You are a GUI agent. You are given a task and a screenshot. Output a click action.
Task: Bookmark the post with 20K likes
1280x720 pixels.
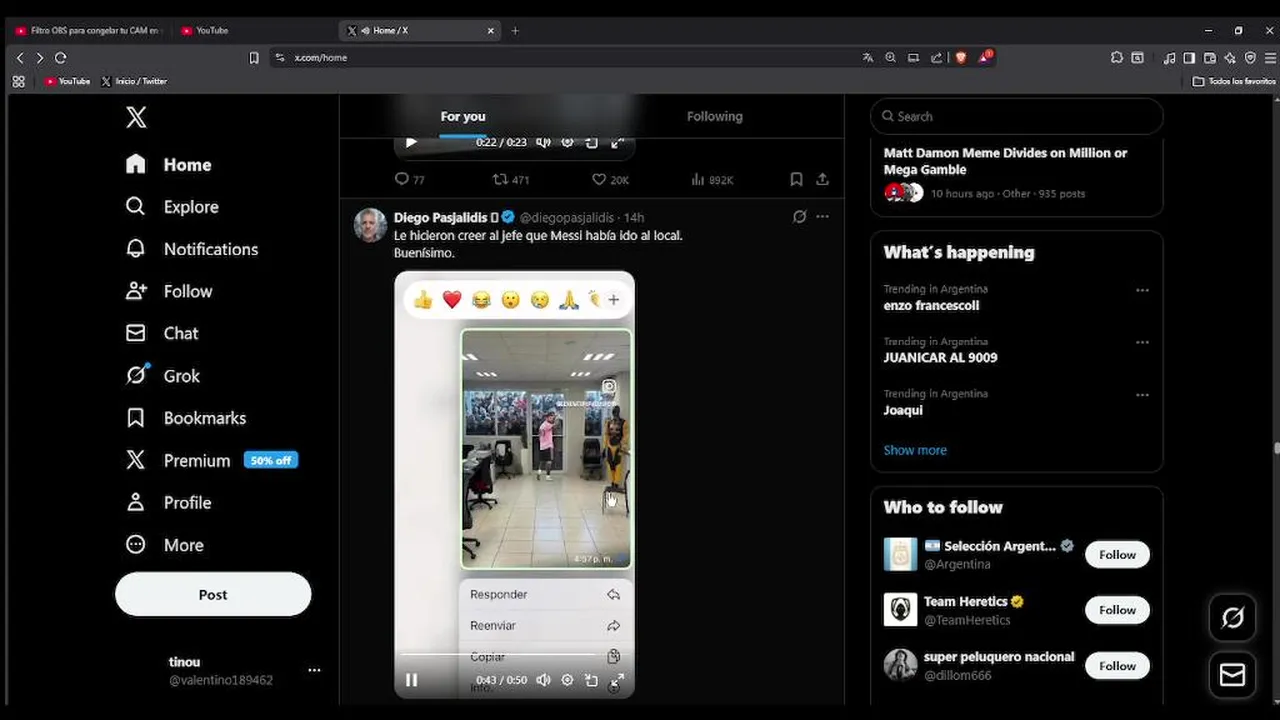coord(796,179)
